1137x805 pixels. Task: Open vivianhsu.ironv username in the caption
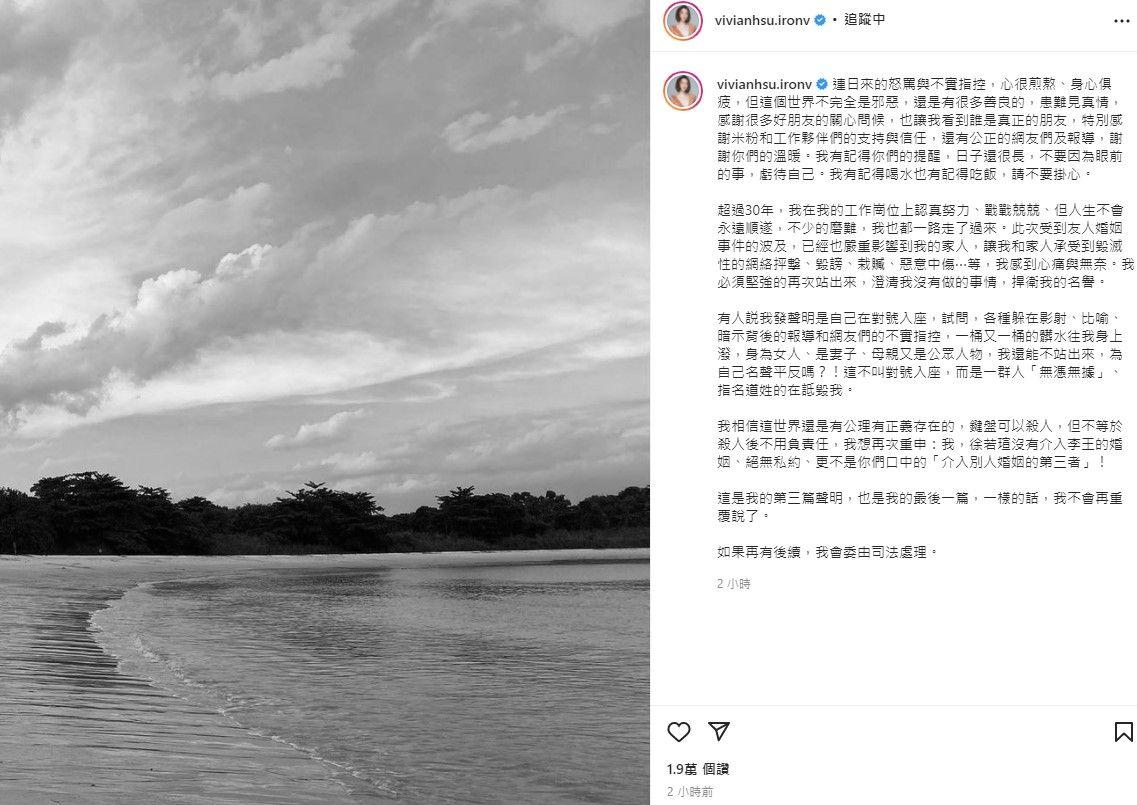(764, 84)
